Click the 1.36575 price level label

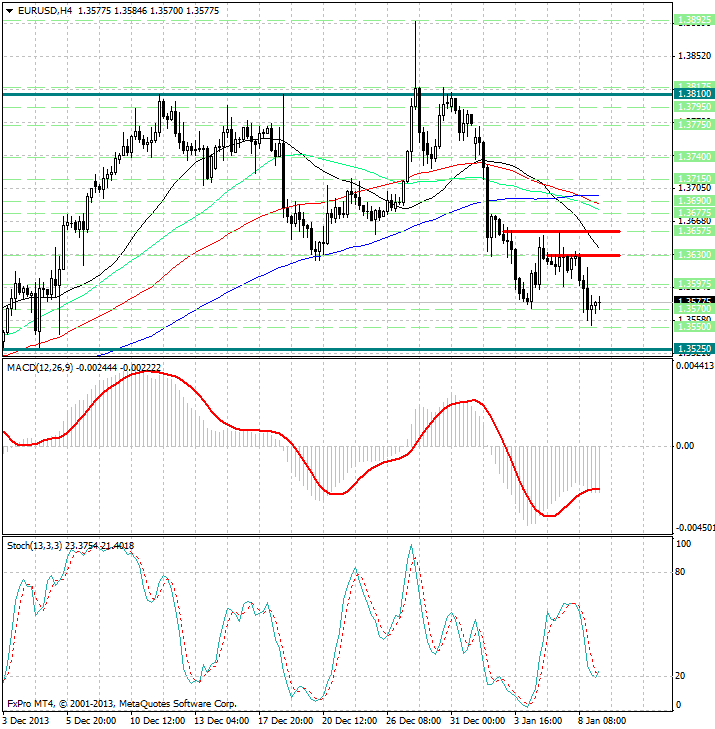tap(693, 230)
